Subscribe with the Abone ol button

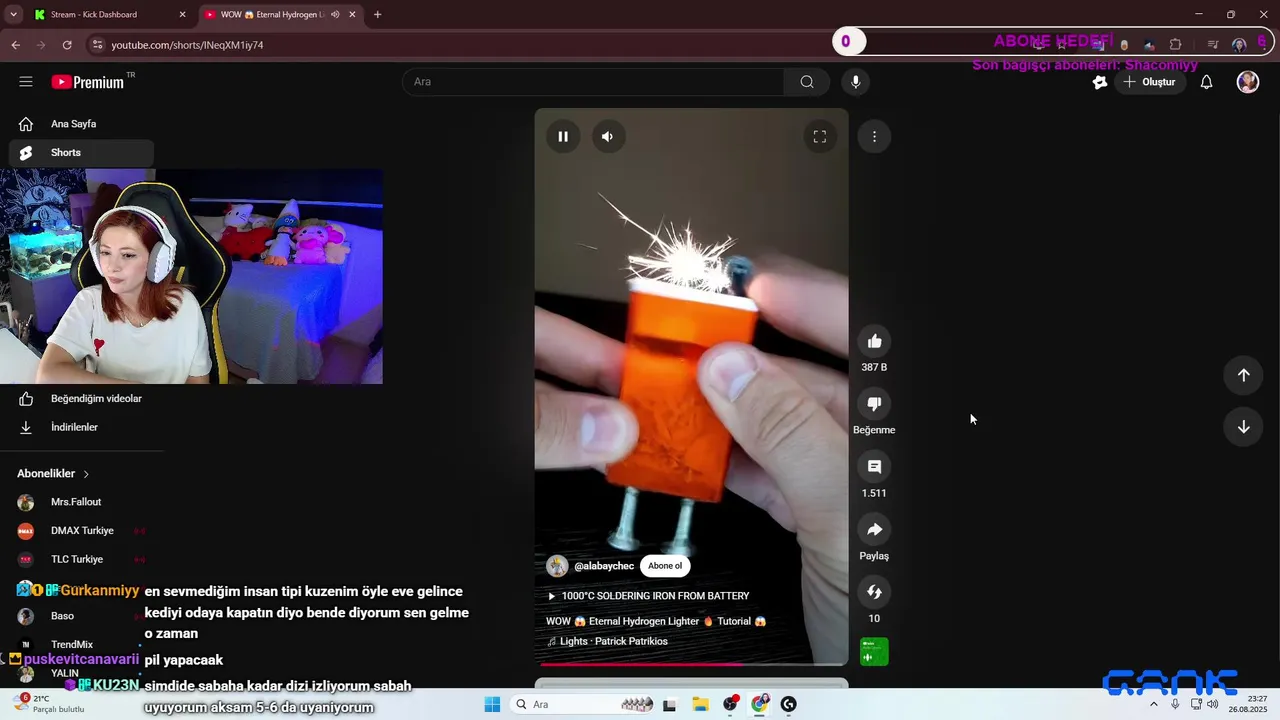tap(665, 566)
